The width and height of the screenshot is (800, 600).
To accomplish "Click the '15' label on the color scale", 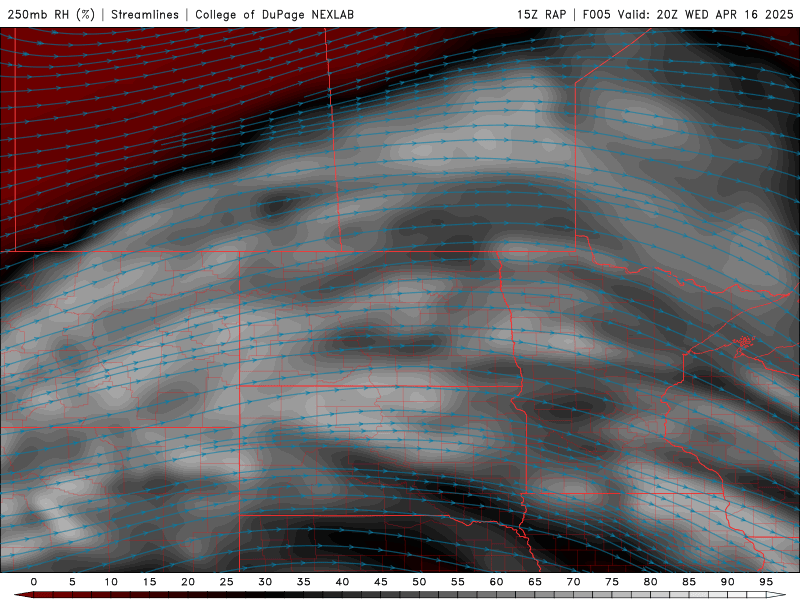I will (149, 582).
